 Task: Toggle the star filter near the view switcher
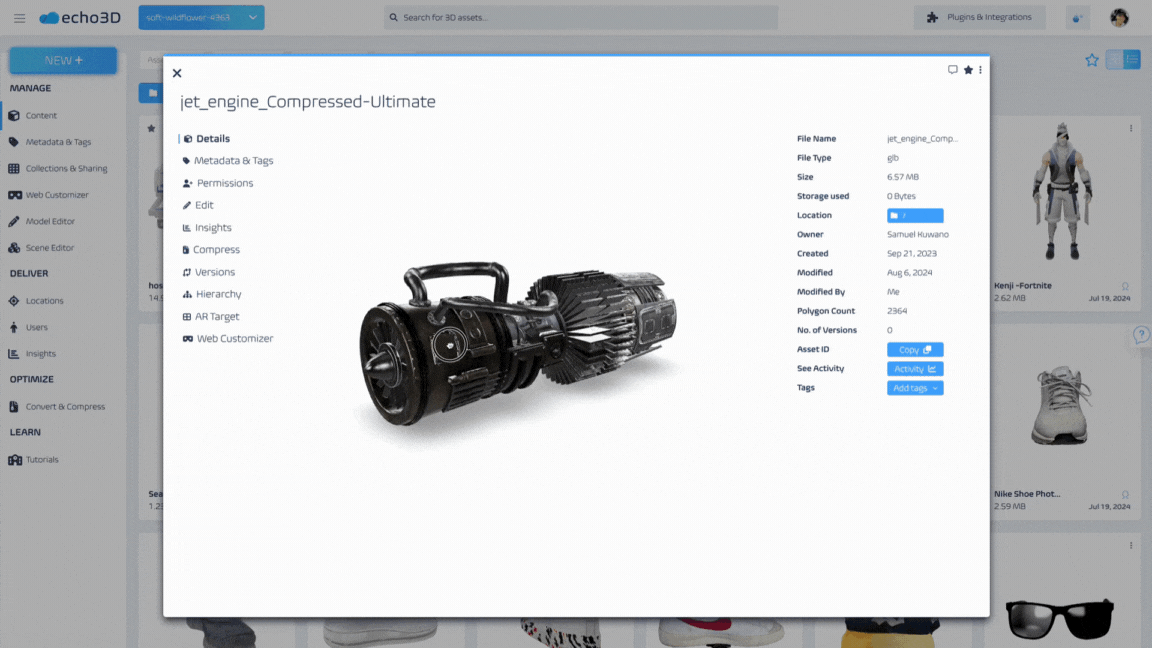(x=1091, y=60)
